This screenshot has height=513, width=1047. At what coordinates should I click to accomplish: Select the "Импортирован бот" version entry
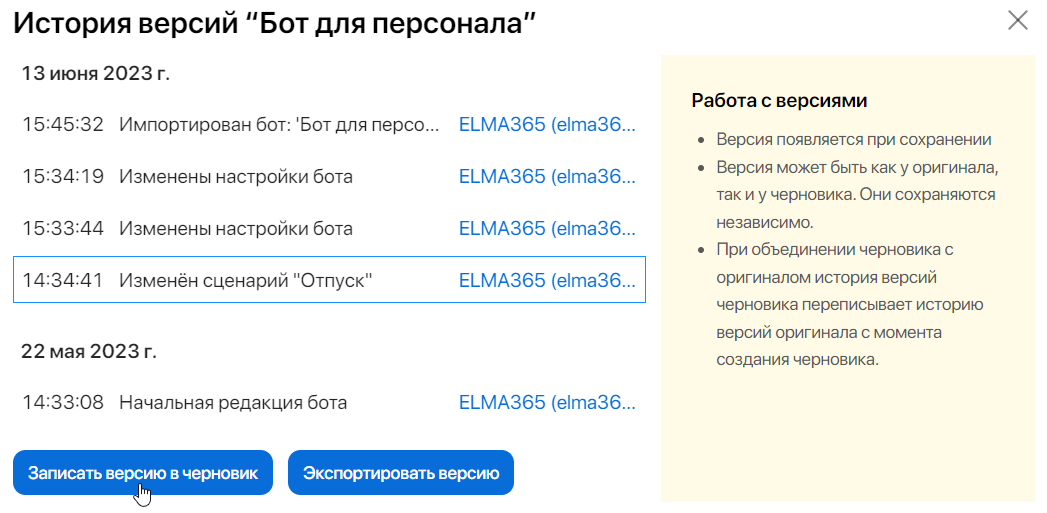[x=279, y=125]
